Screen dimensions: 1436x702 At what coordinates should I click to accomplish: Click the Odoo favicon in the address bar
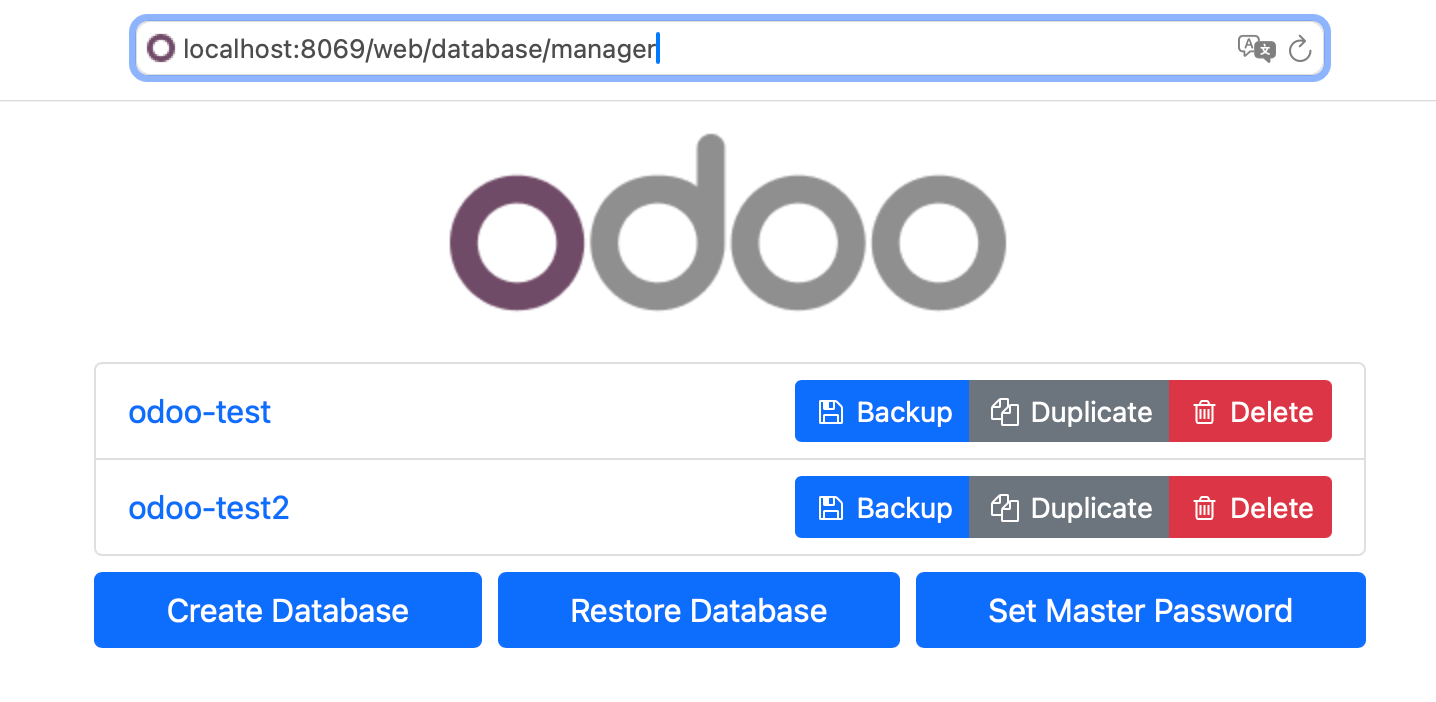click(x=160, y=48)
